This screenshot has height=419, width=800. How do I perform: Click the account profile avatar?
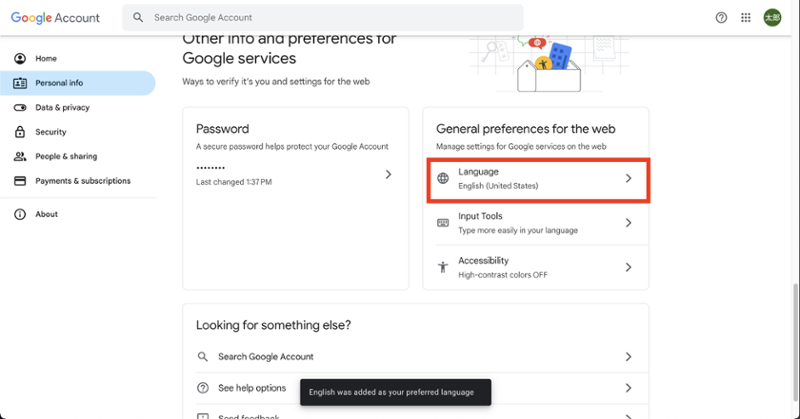[772, 17]
